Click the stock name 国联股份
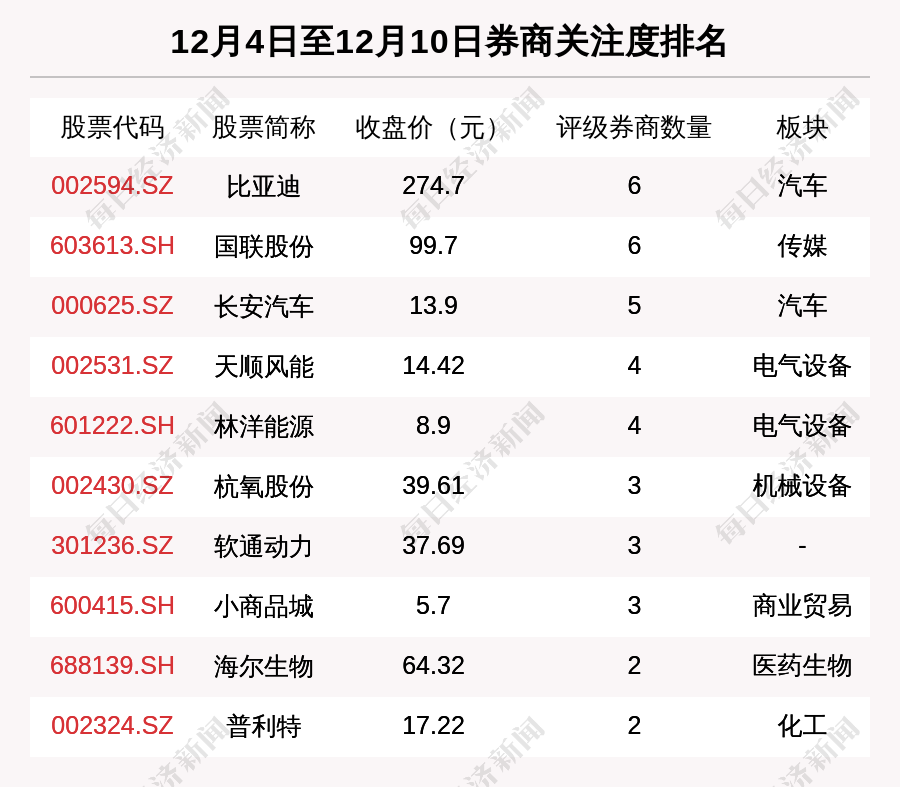This screenshot has height=787, width=900. click(263, 246)
